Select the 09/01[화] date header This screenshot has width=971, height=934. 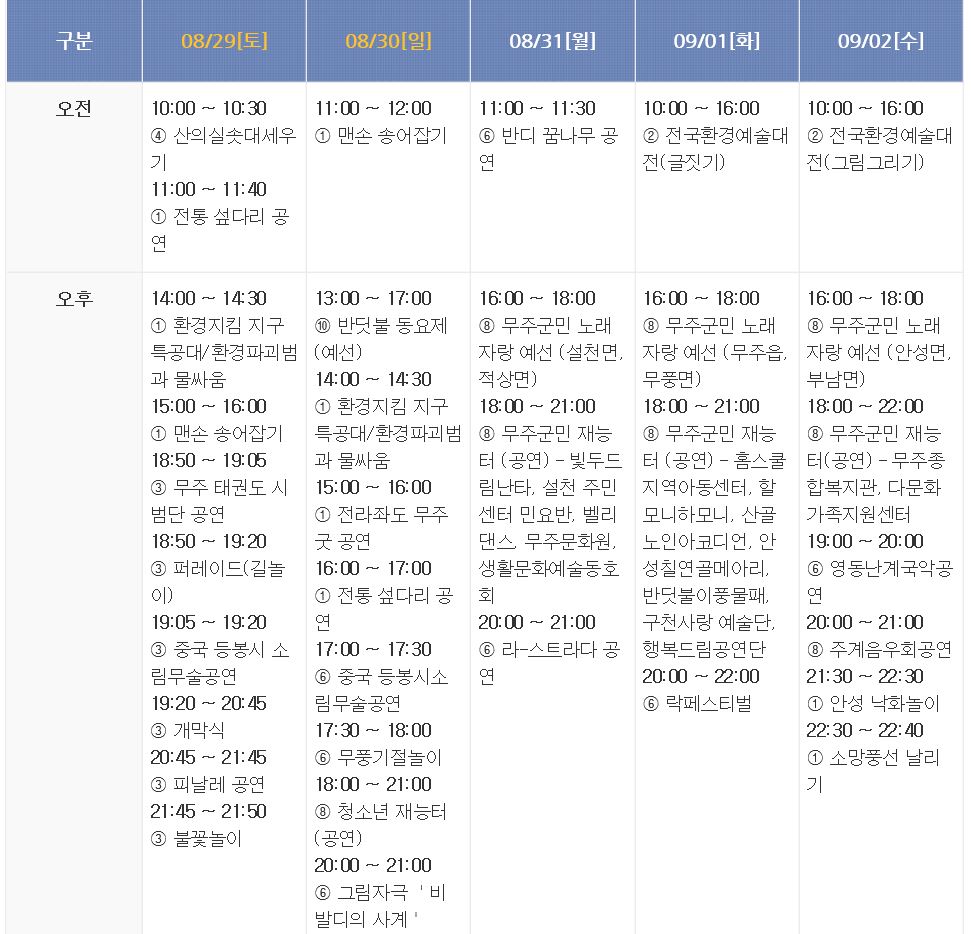click(716, 41)
